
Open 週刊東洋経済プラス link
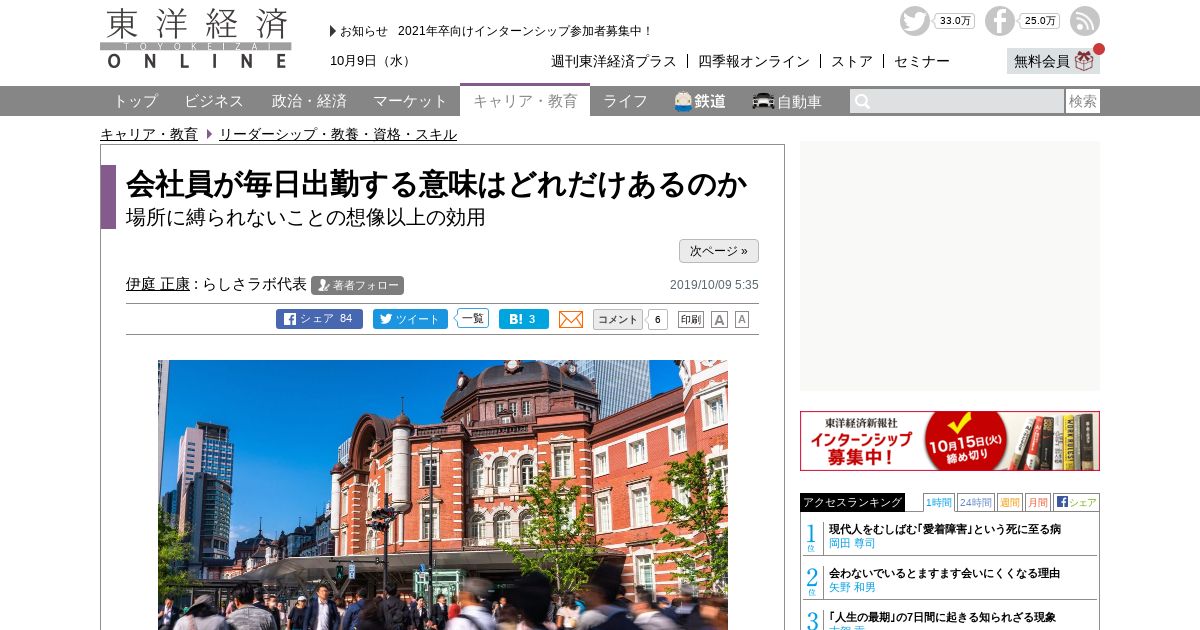[x=614, y=61]
